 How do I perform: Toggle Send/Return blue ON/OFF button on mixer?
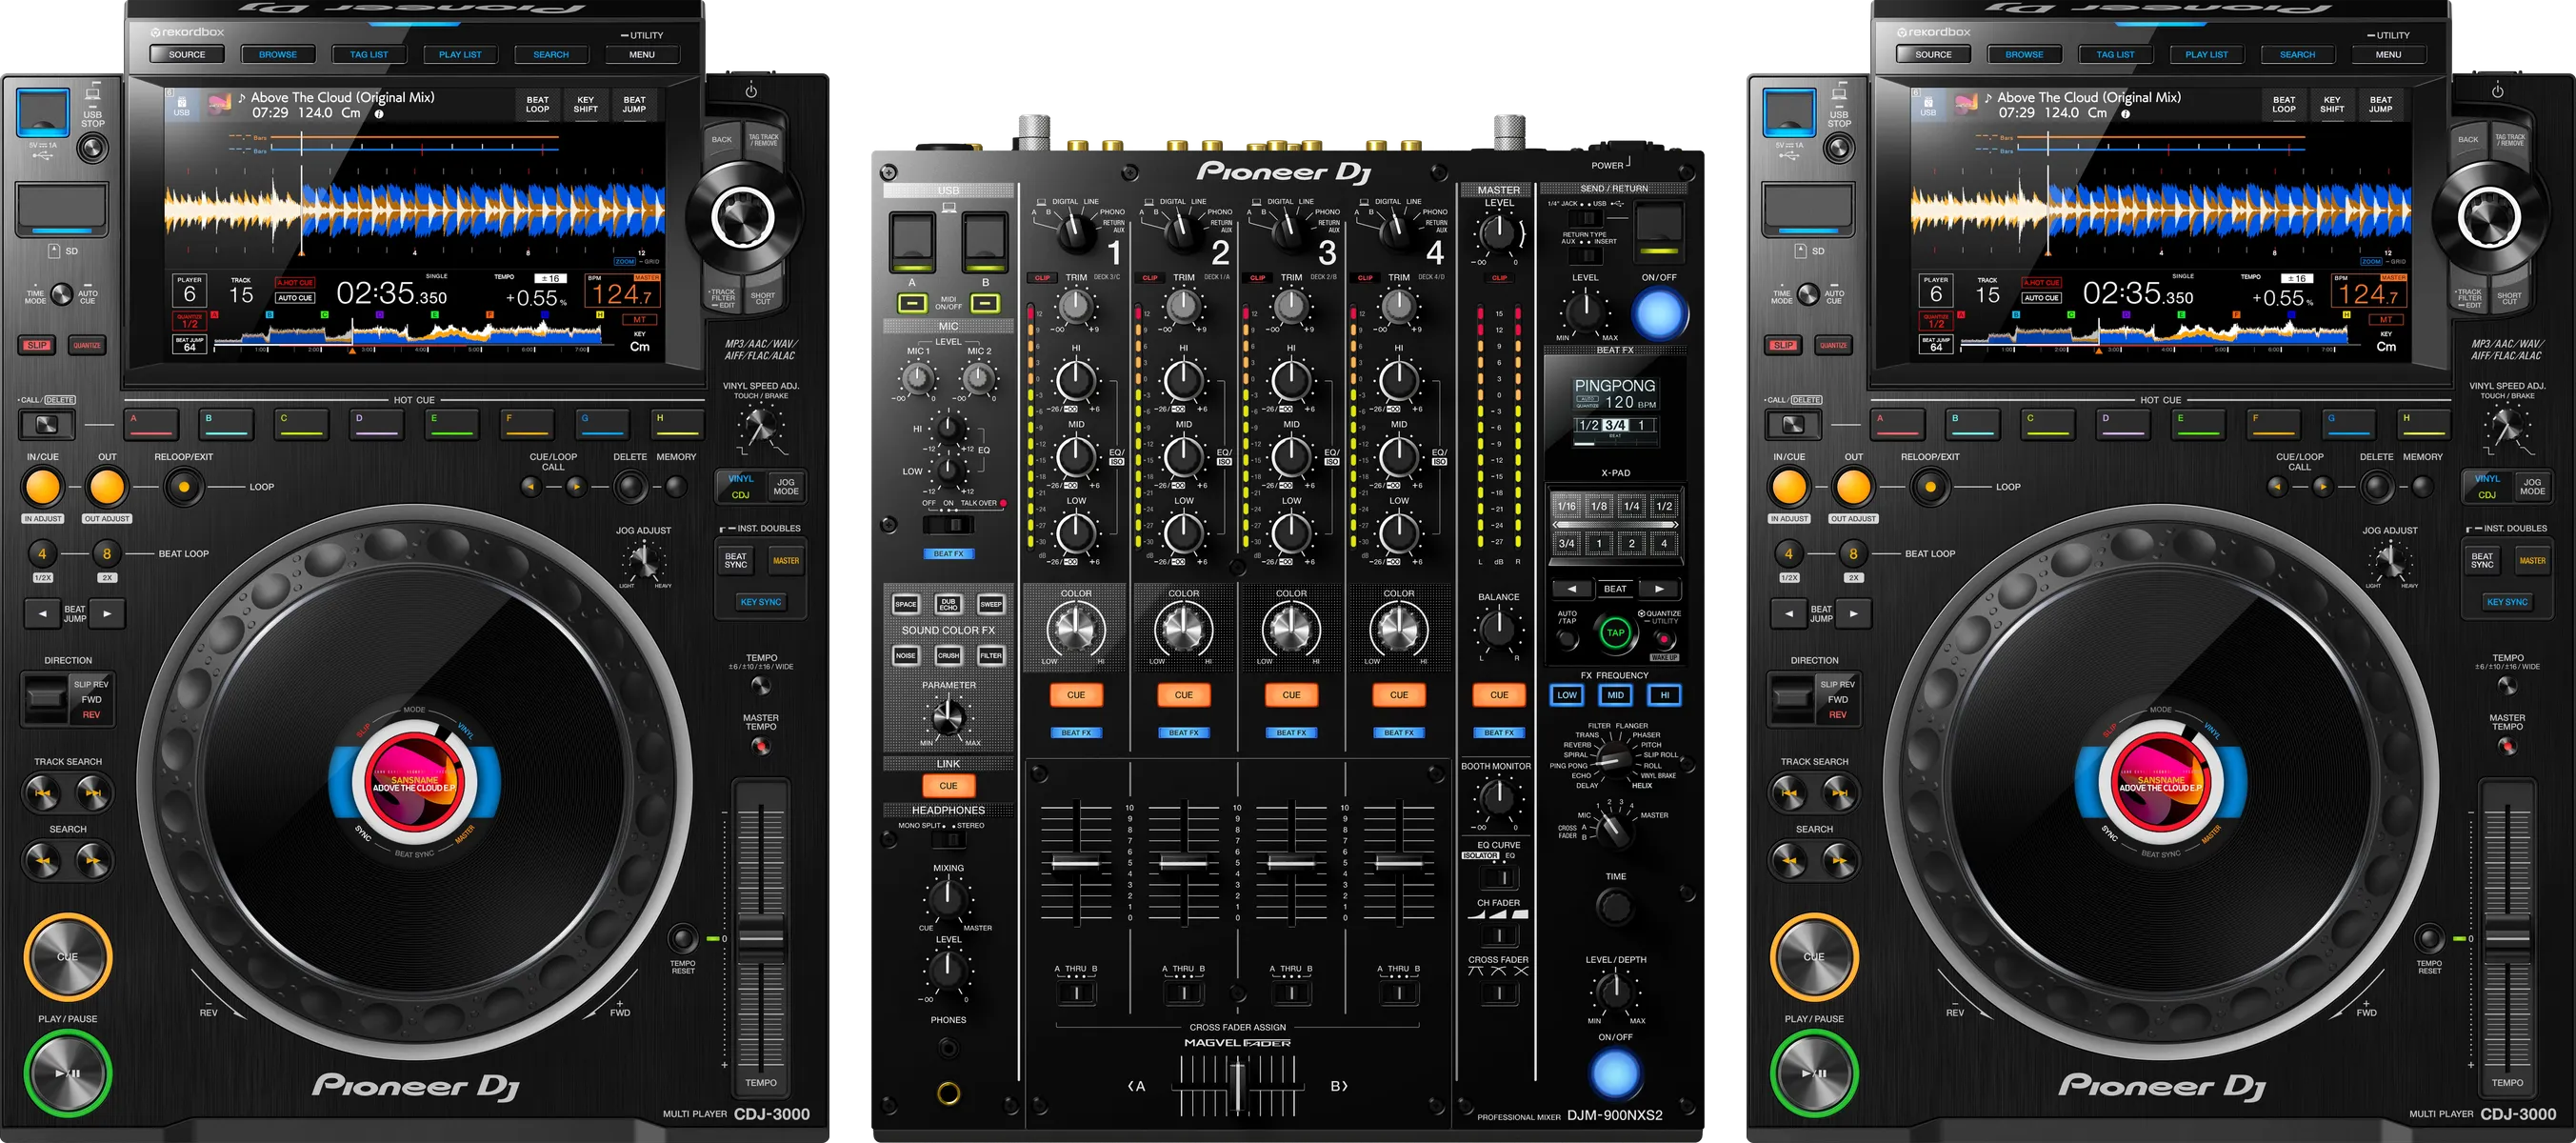tap(1659, 313)
